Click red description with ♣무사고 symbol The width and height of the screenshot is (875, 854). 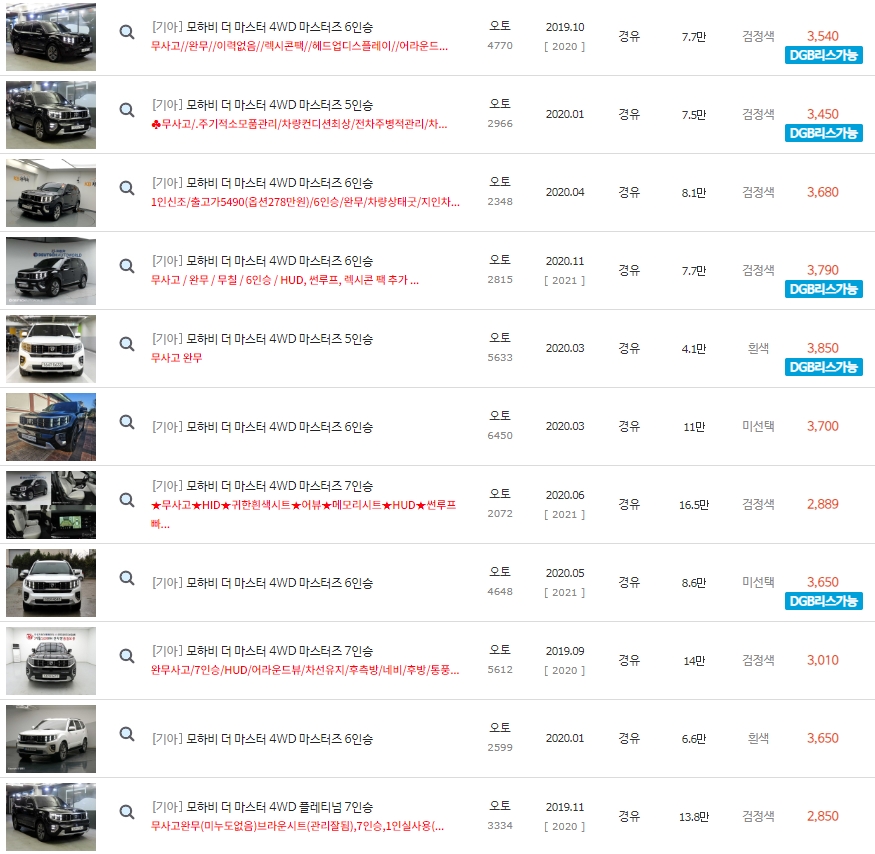point(299,124)
